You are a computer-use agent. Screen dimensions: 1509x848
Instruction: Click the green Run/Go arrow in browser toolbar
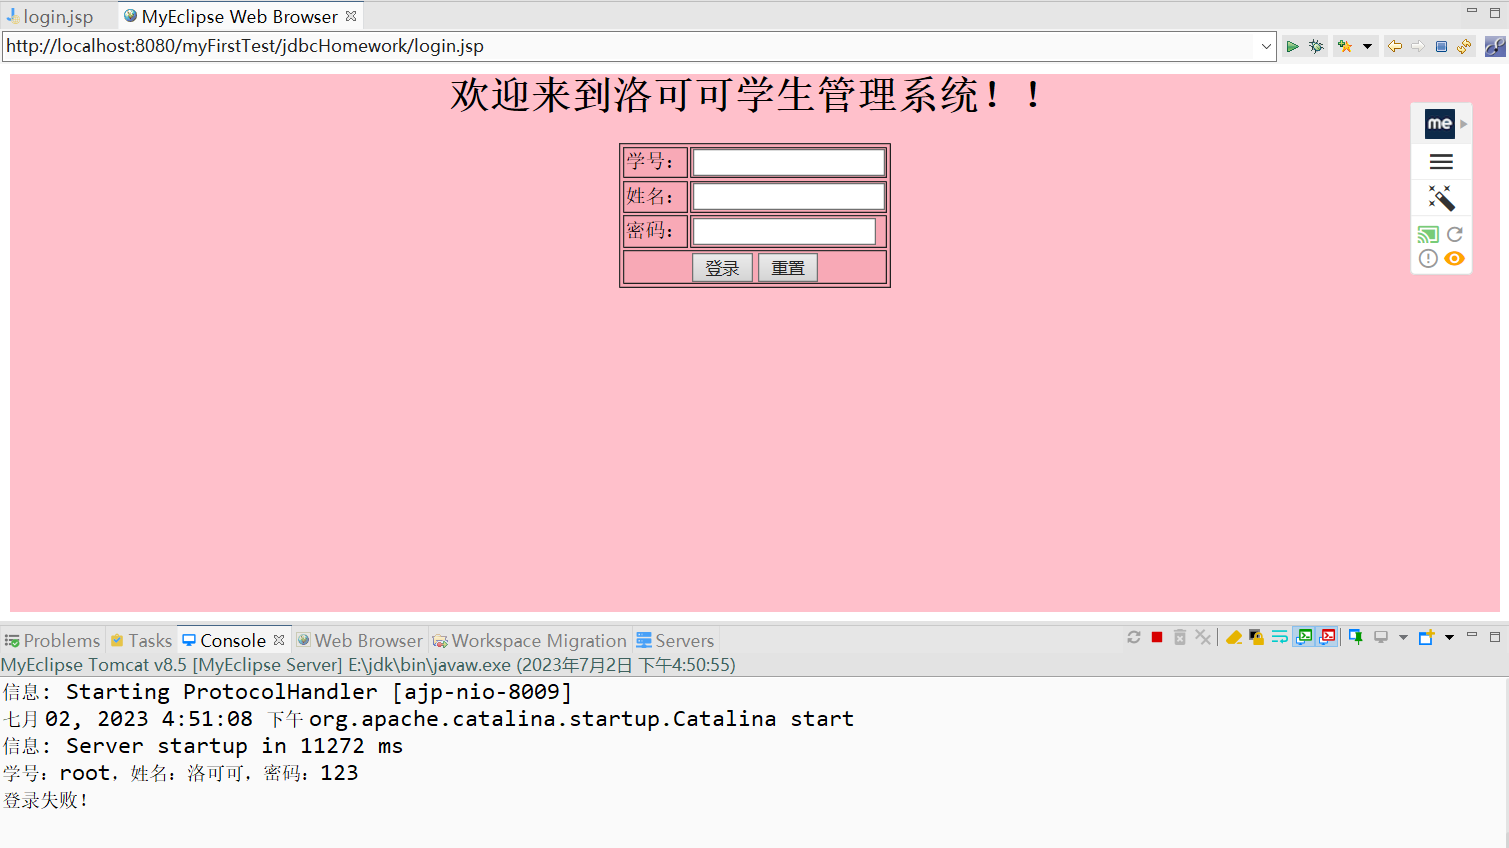1292,46
